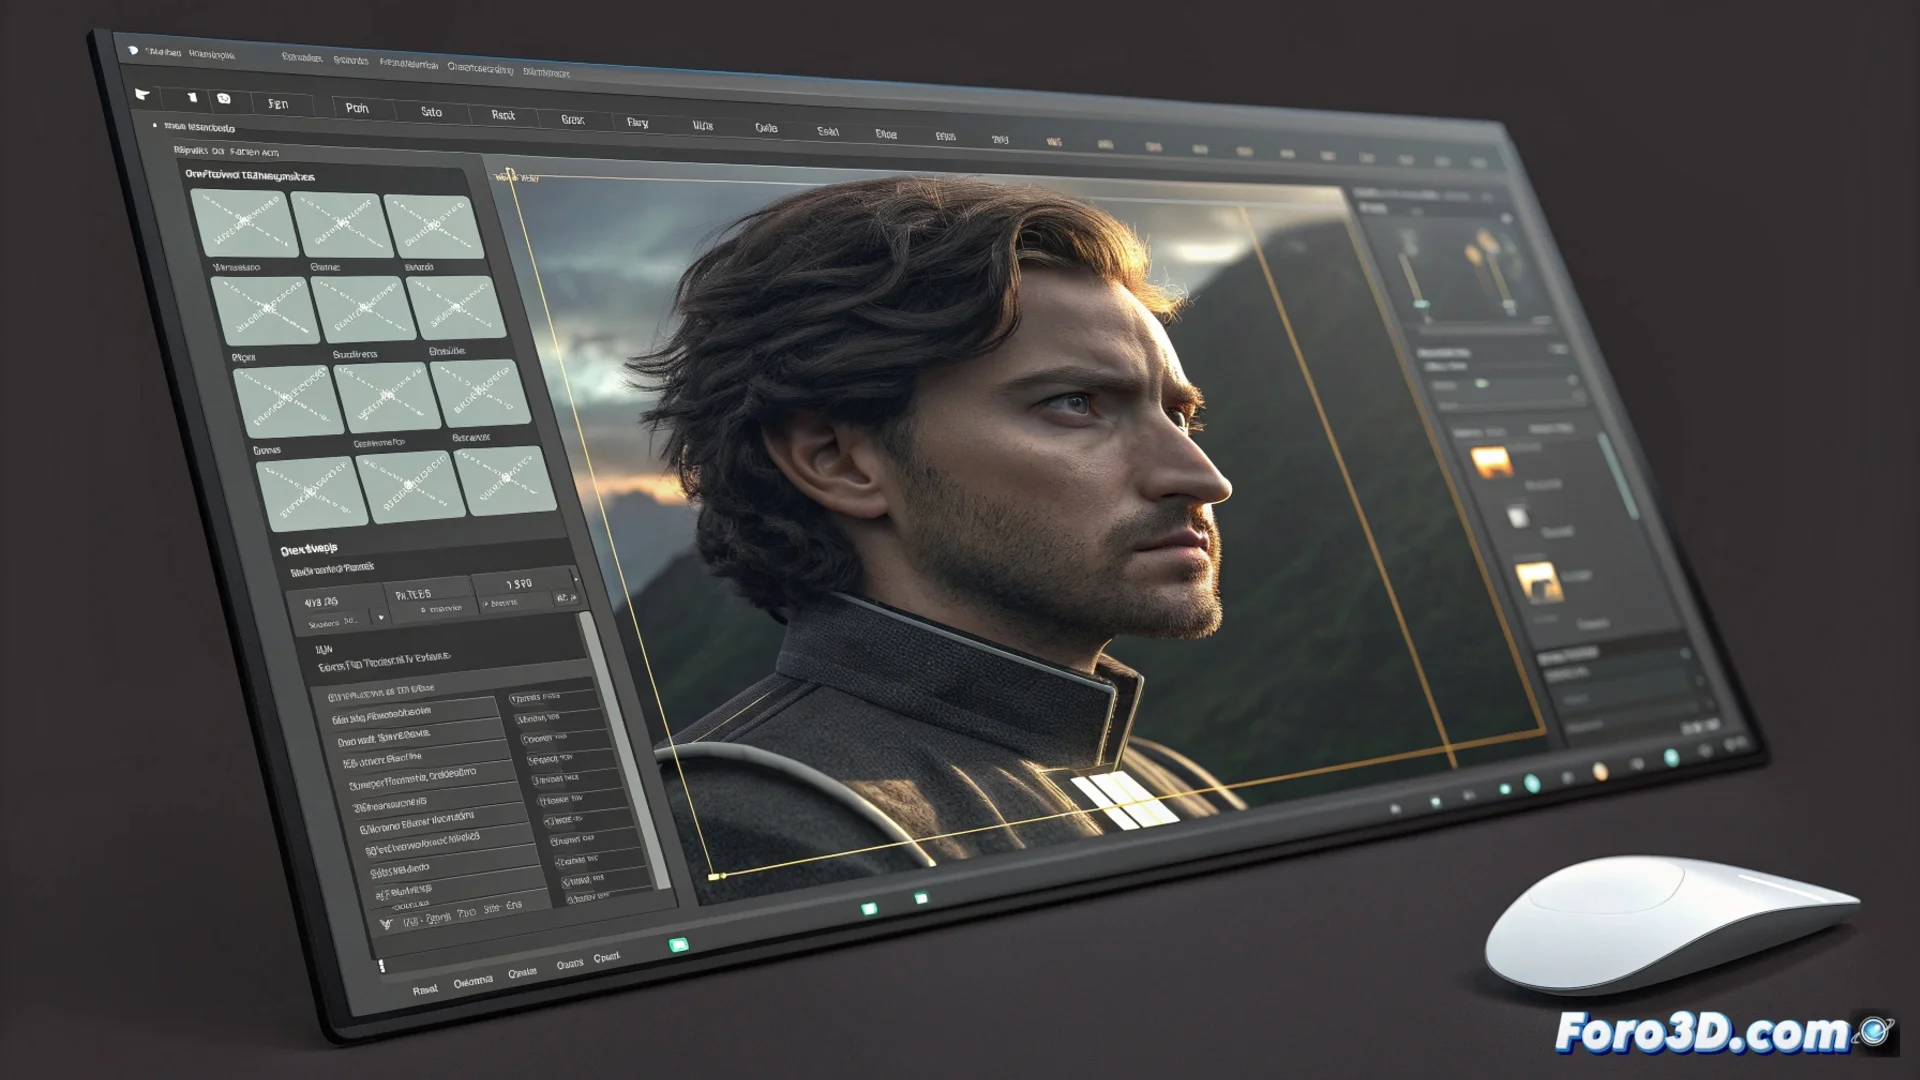Image resolution: width=1920 pixels, height=1080 pixels.
Task: Click the downward leaf icon below the settings list
Action: tap(386, 924)
